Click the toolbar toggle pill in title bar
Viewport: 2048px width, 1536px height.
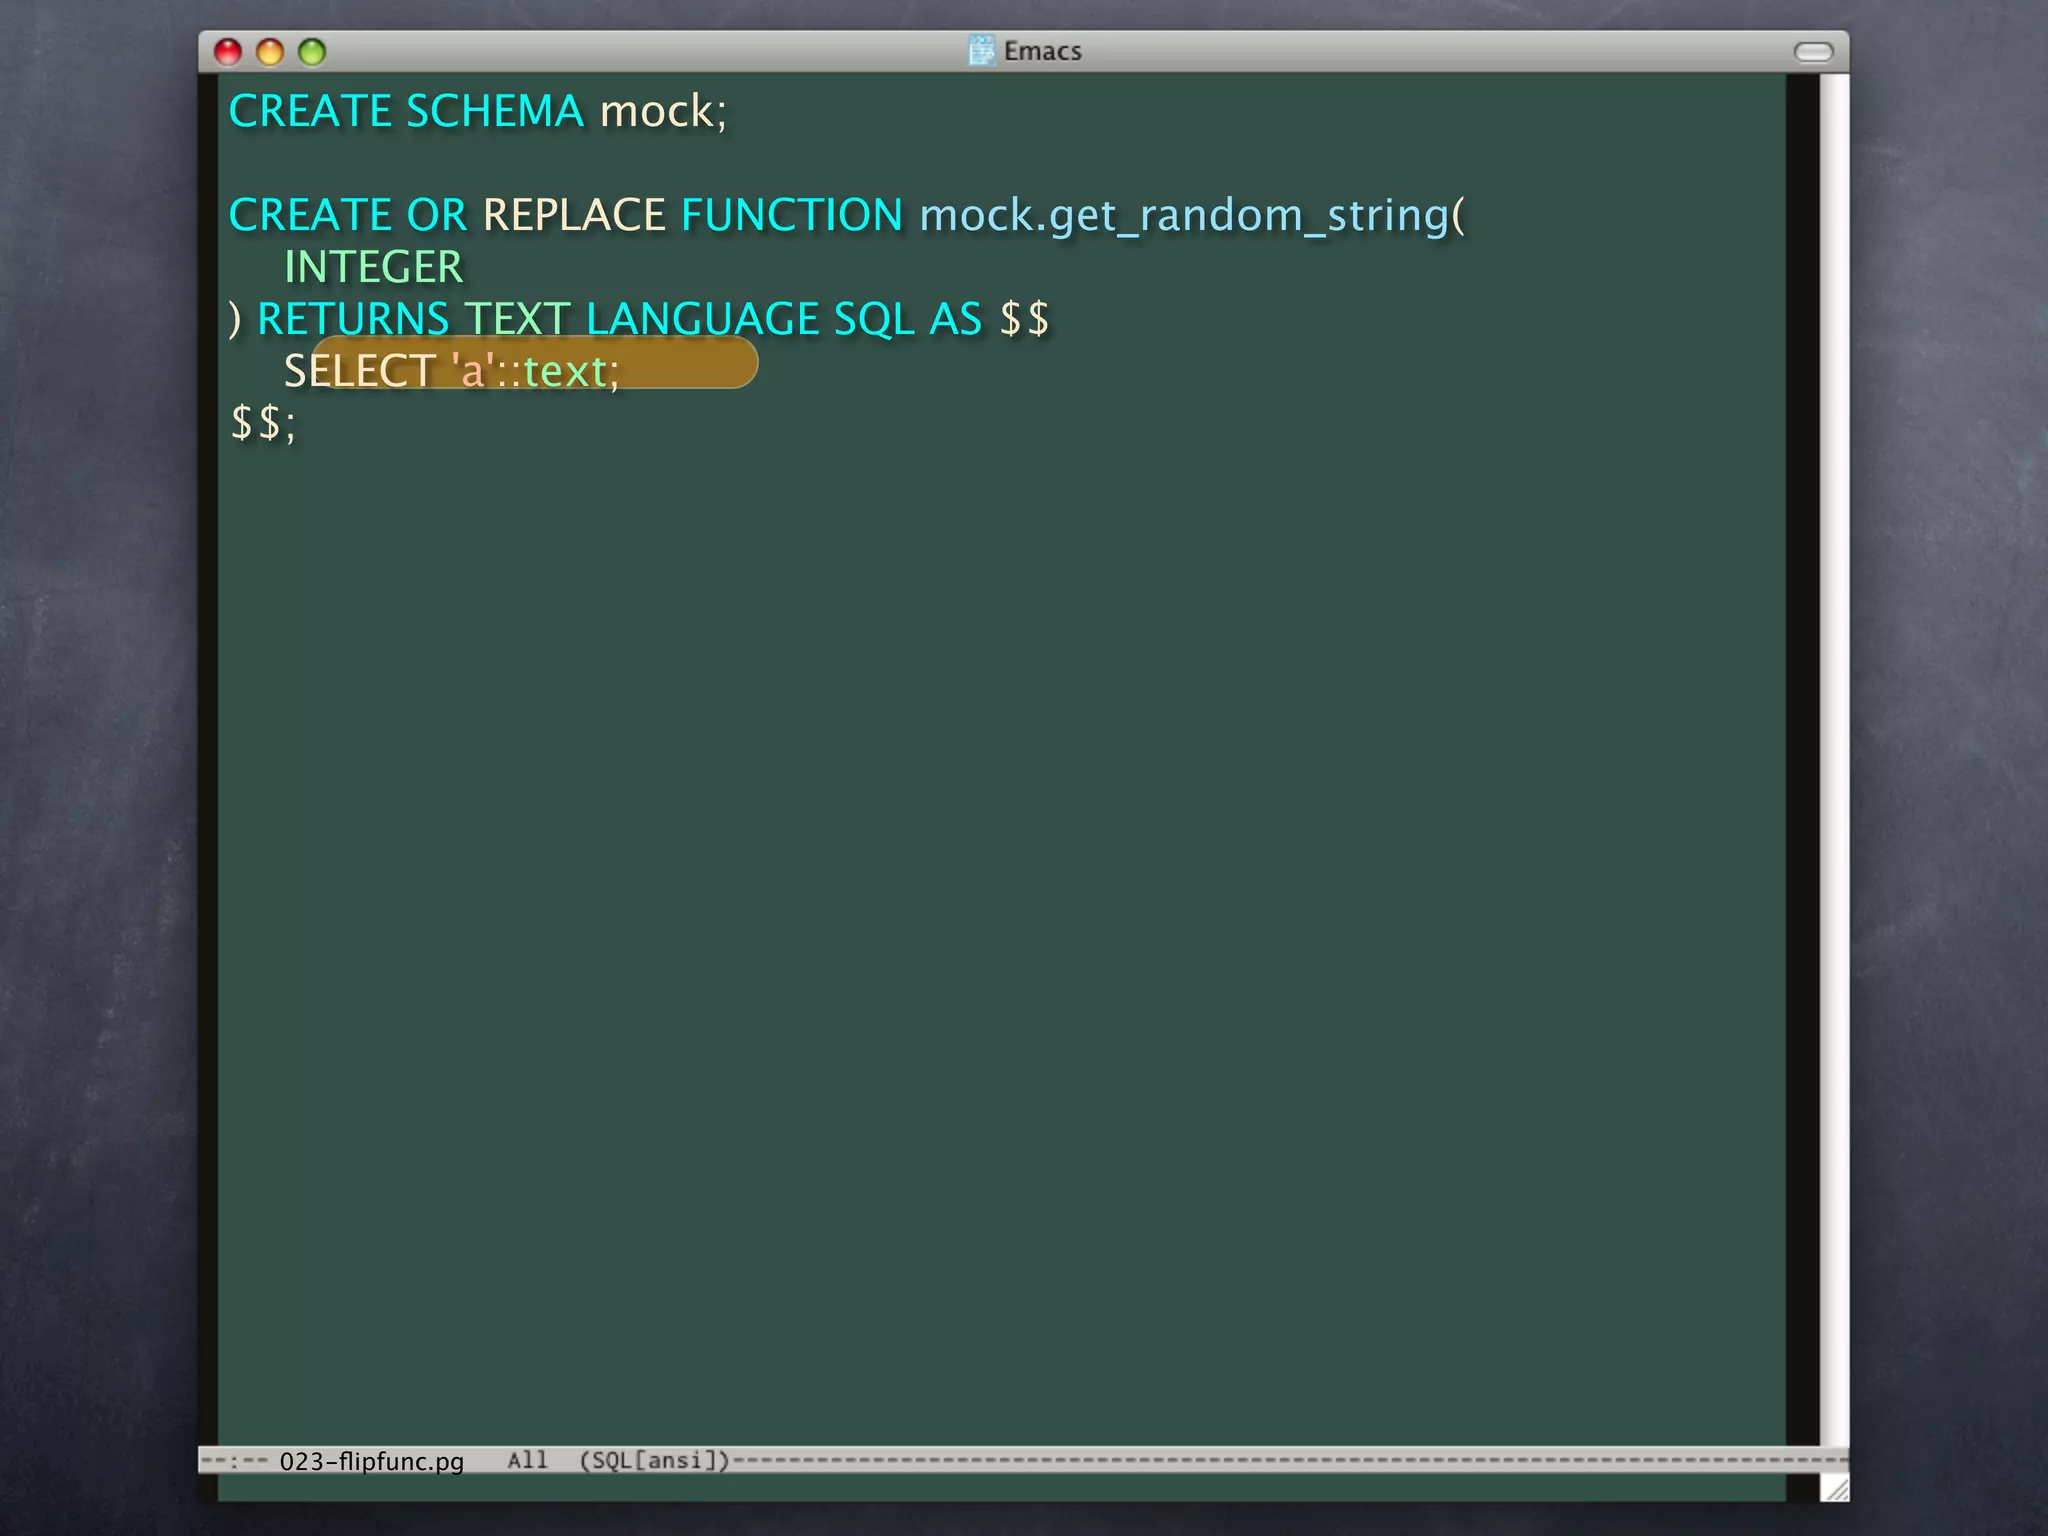click(1813, 52)
